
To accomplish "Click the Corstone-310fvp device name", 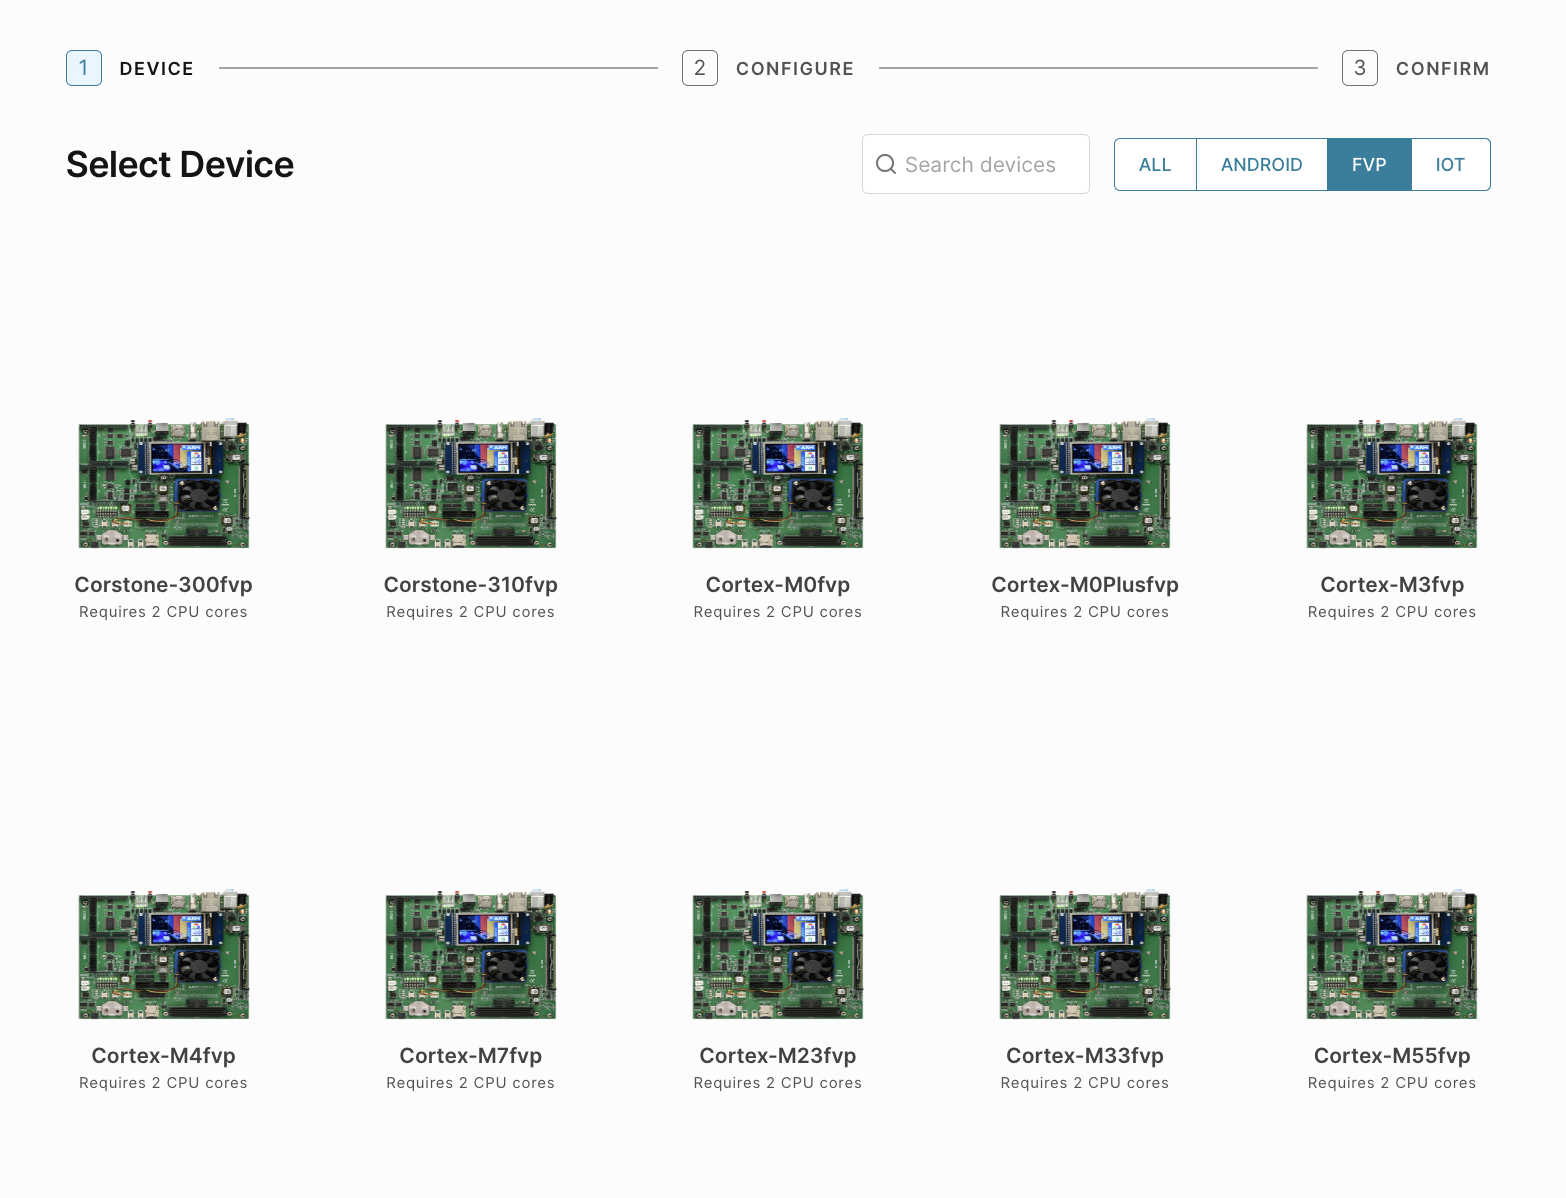I will [x=471, y=585].
